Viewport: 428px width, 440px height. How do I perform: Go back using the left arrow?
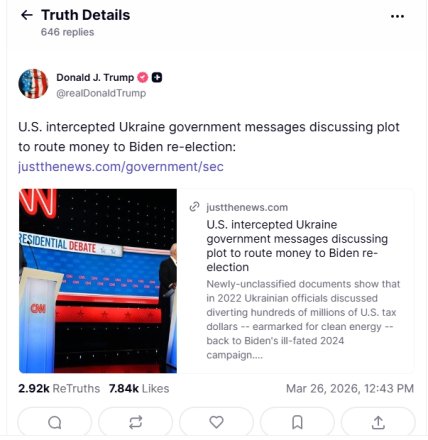click(27, 15)
